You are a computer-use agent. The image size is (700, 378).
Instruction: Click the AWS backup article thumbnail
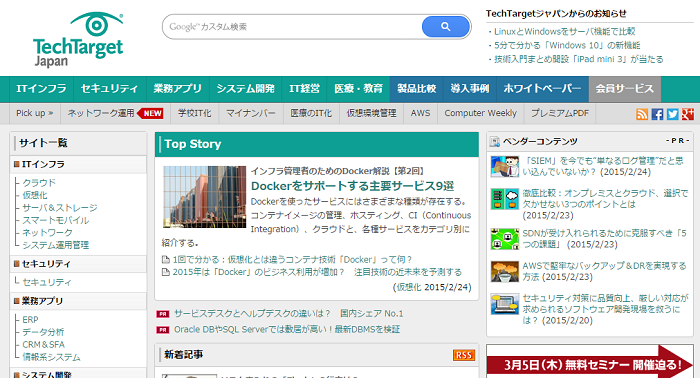point(504,271)
